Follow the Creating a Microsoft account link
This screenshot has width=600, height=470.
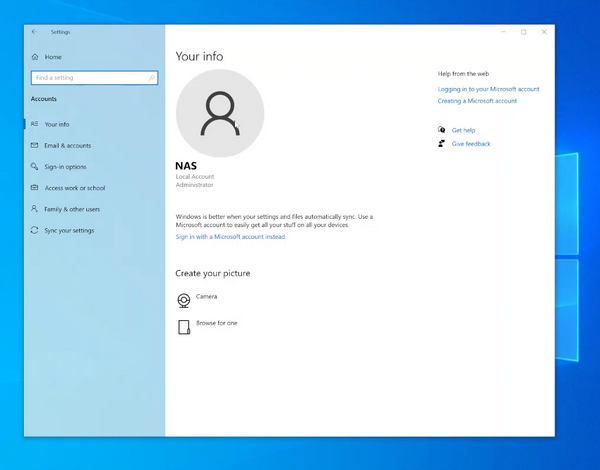point(477,101)
